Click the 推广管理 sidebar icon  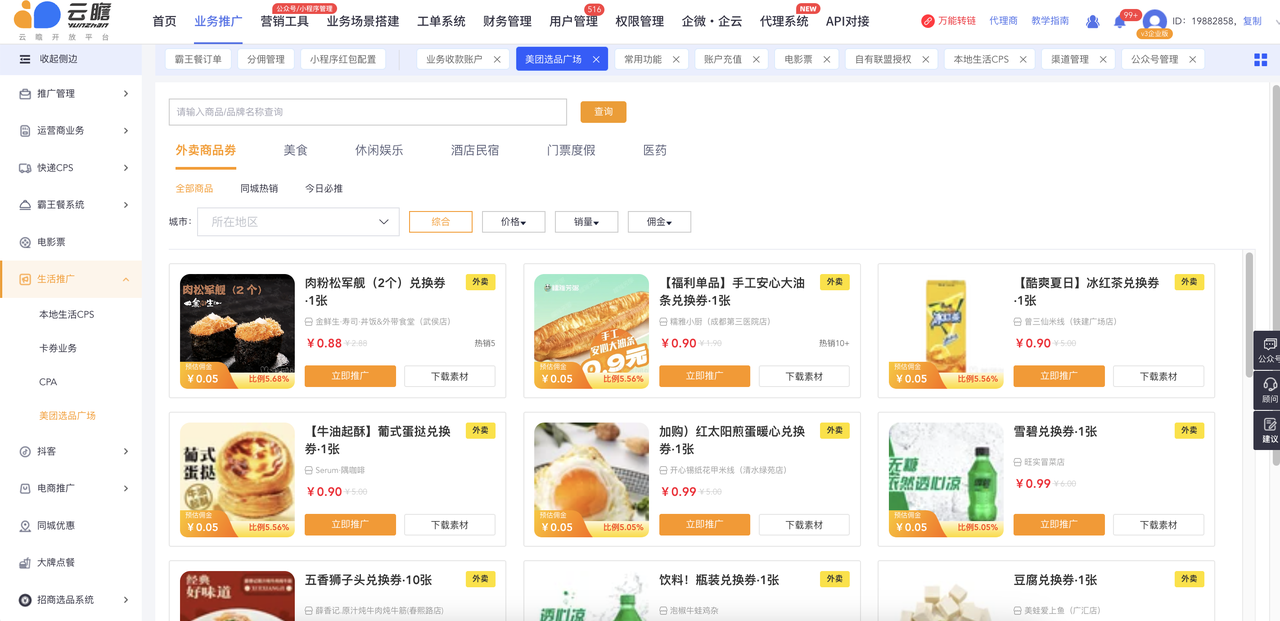click(x=25, y=94)
